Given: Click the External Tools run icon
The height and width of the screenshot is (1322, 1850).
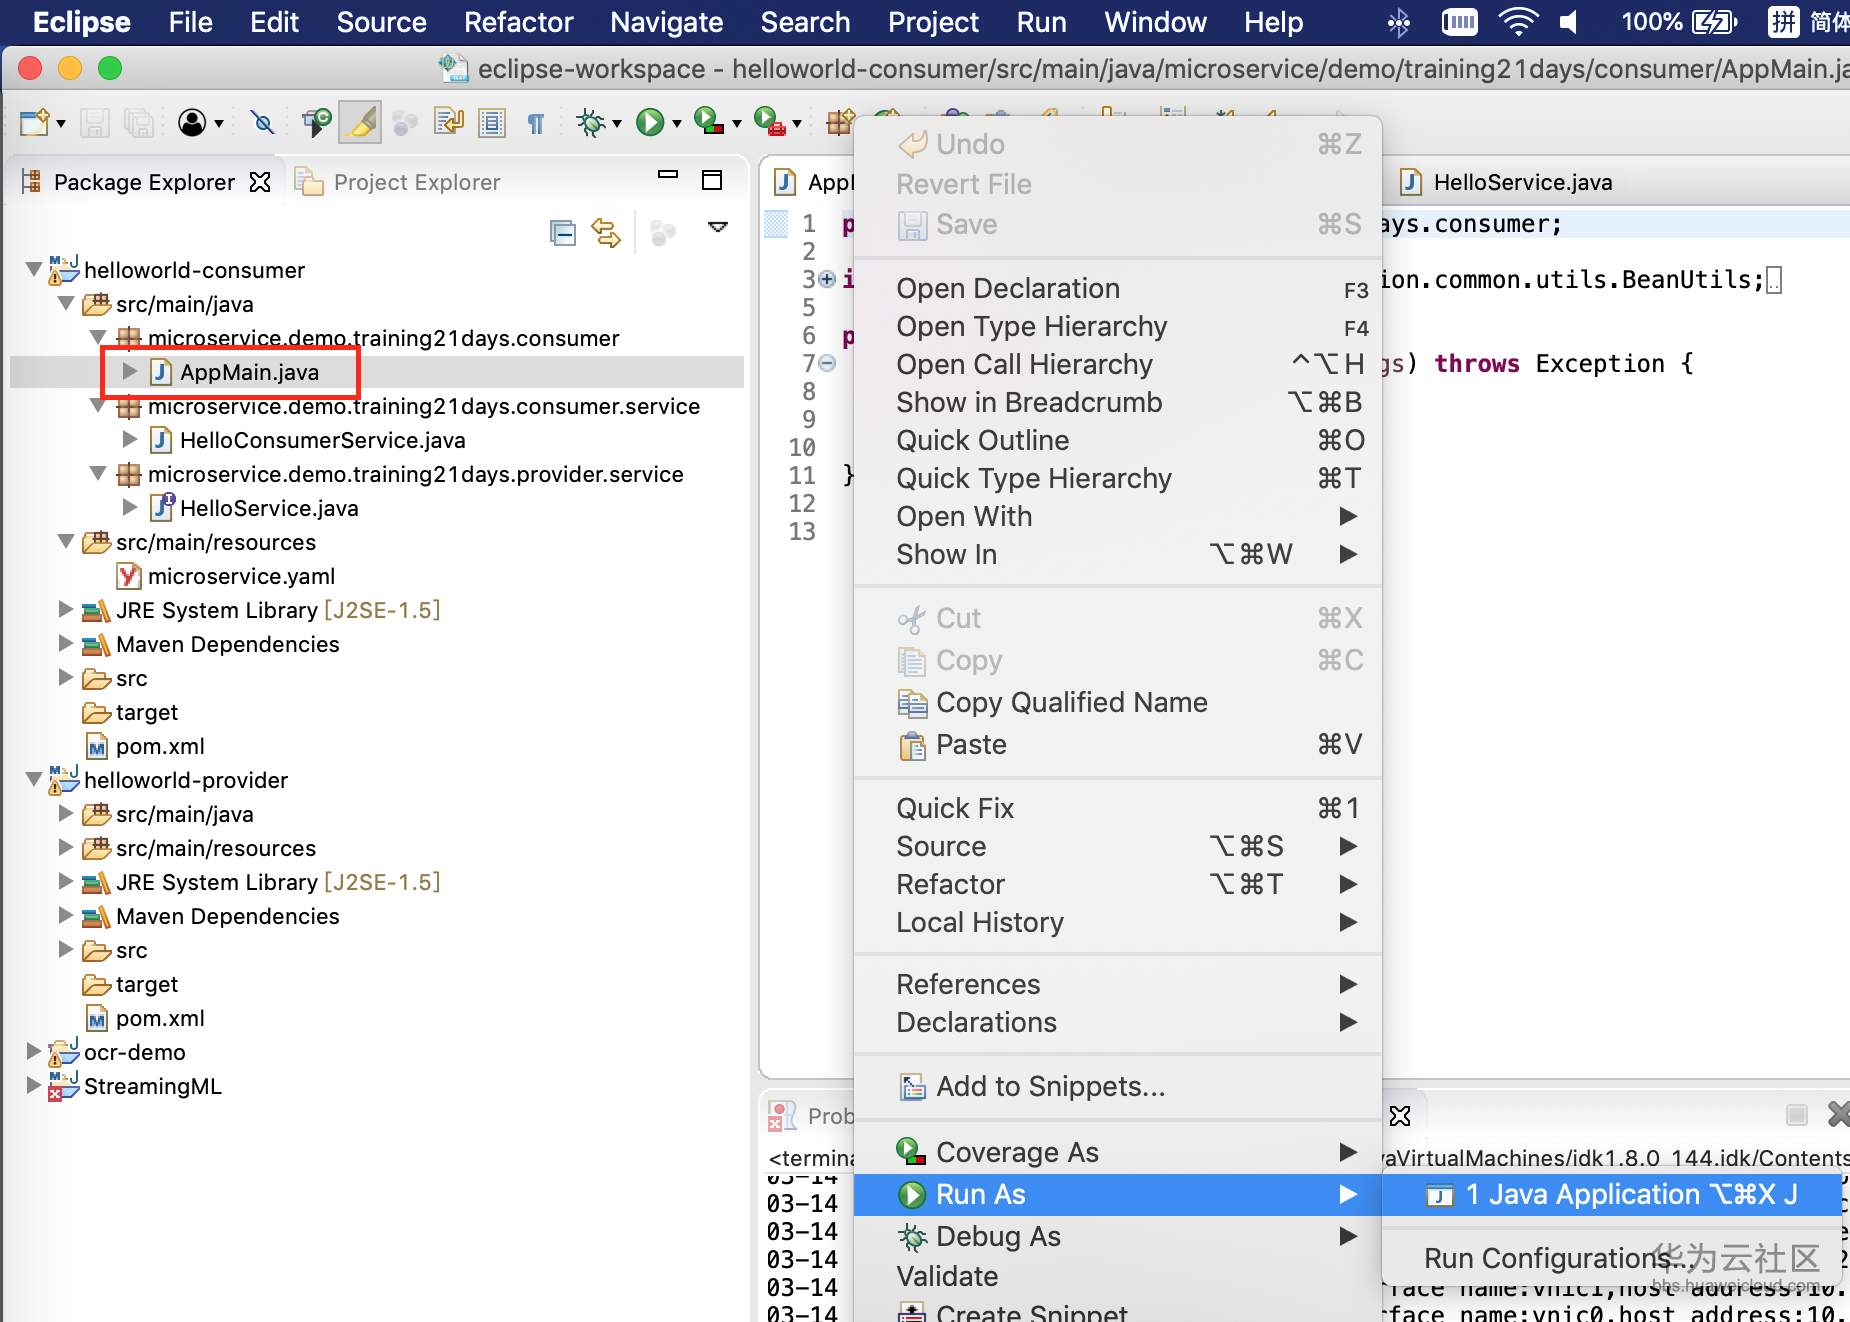Looking at the screenshot, I should pyautogui.click(x=768, y=121).
